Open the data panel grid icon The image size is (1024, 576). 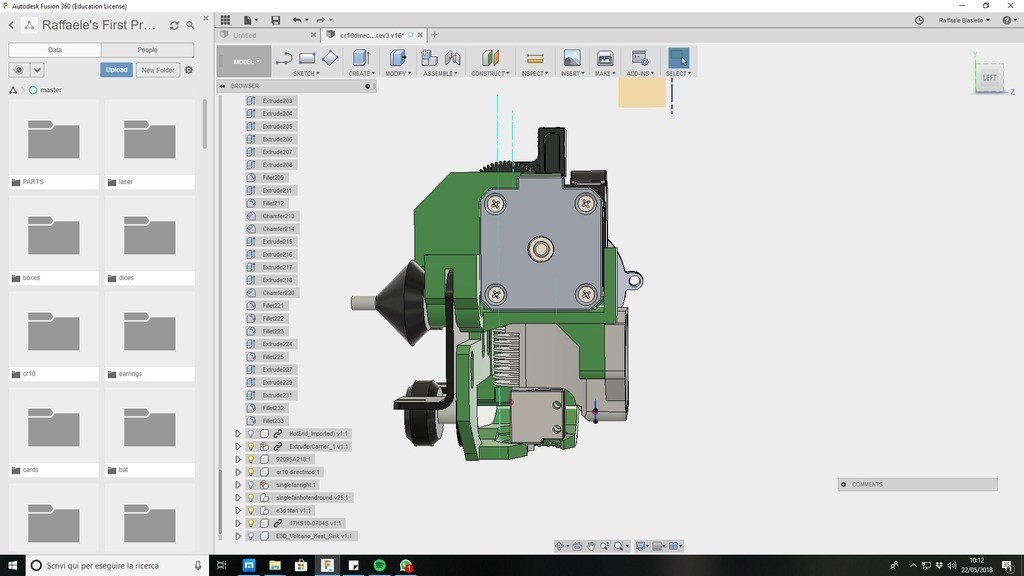pyautogui.click(x=225, y=20)
